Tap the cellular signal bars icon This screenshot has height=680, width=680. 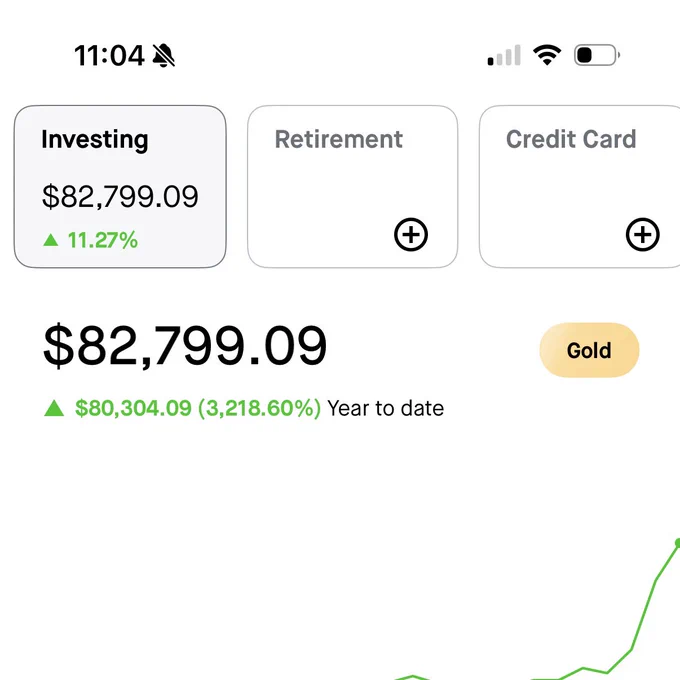[504, 55]
